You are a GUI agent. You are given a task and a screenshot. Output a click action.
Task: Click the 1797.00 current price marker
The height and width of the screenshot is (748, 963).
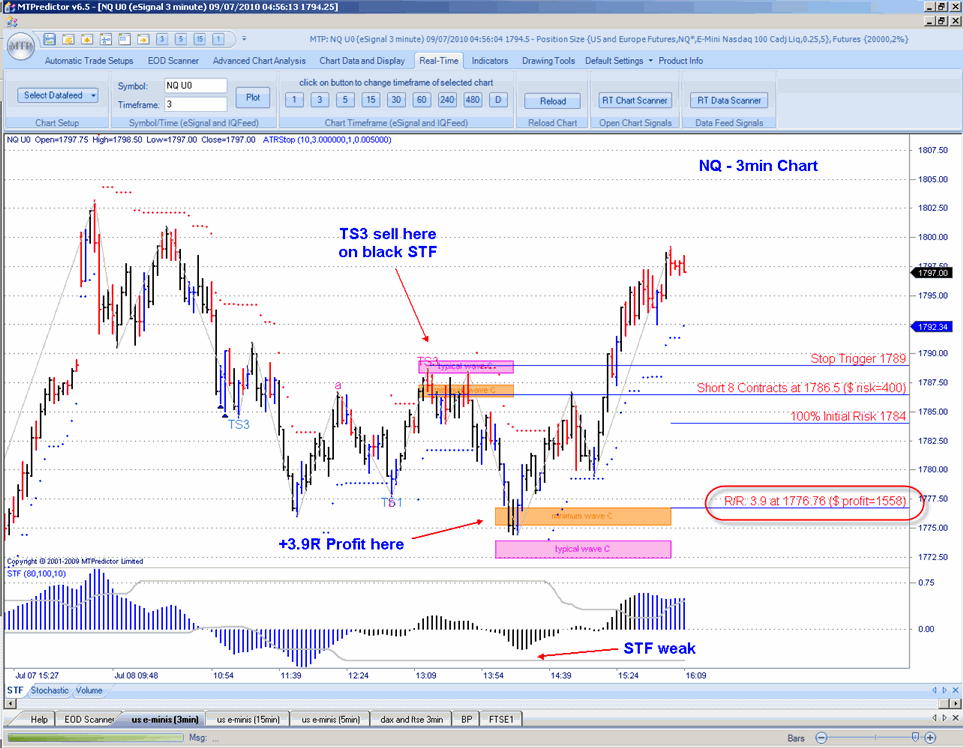[932, 273]
